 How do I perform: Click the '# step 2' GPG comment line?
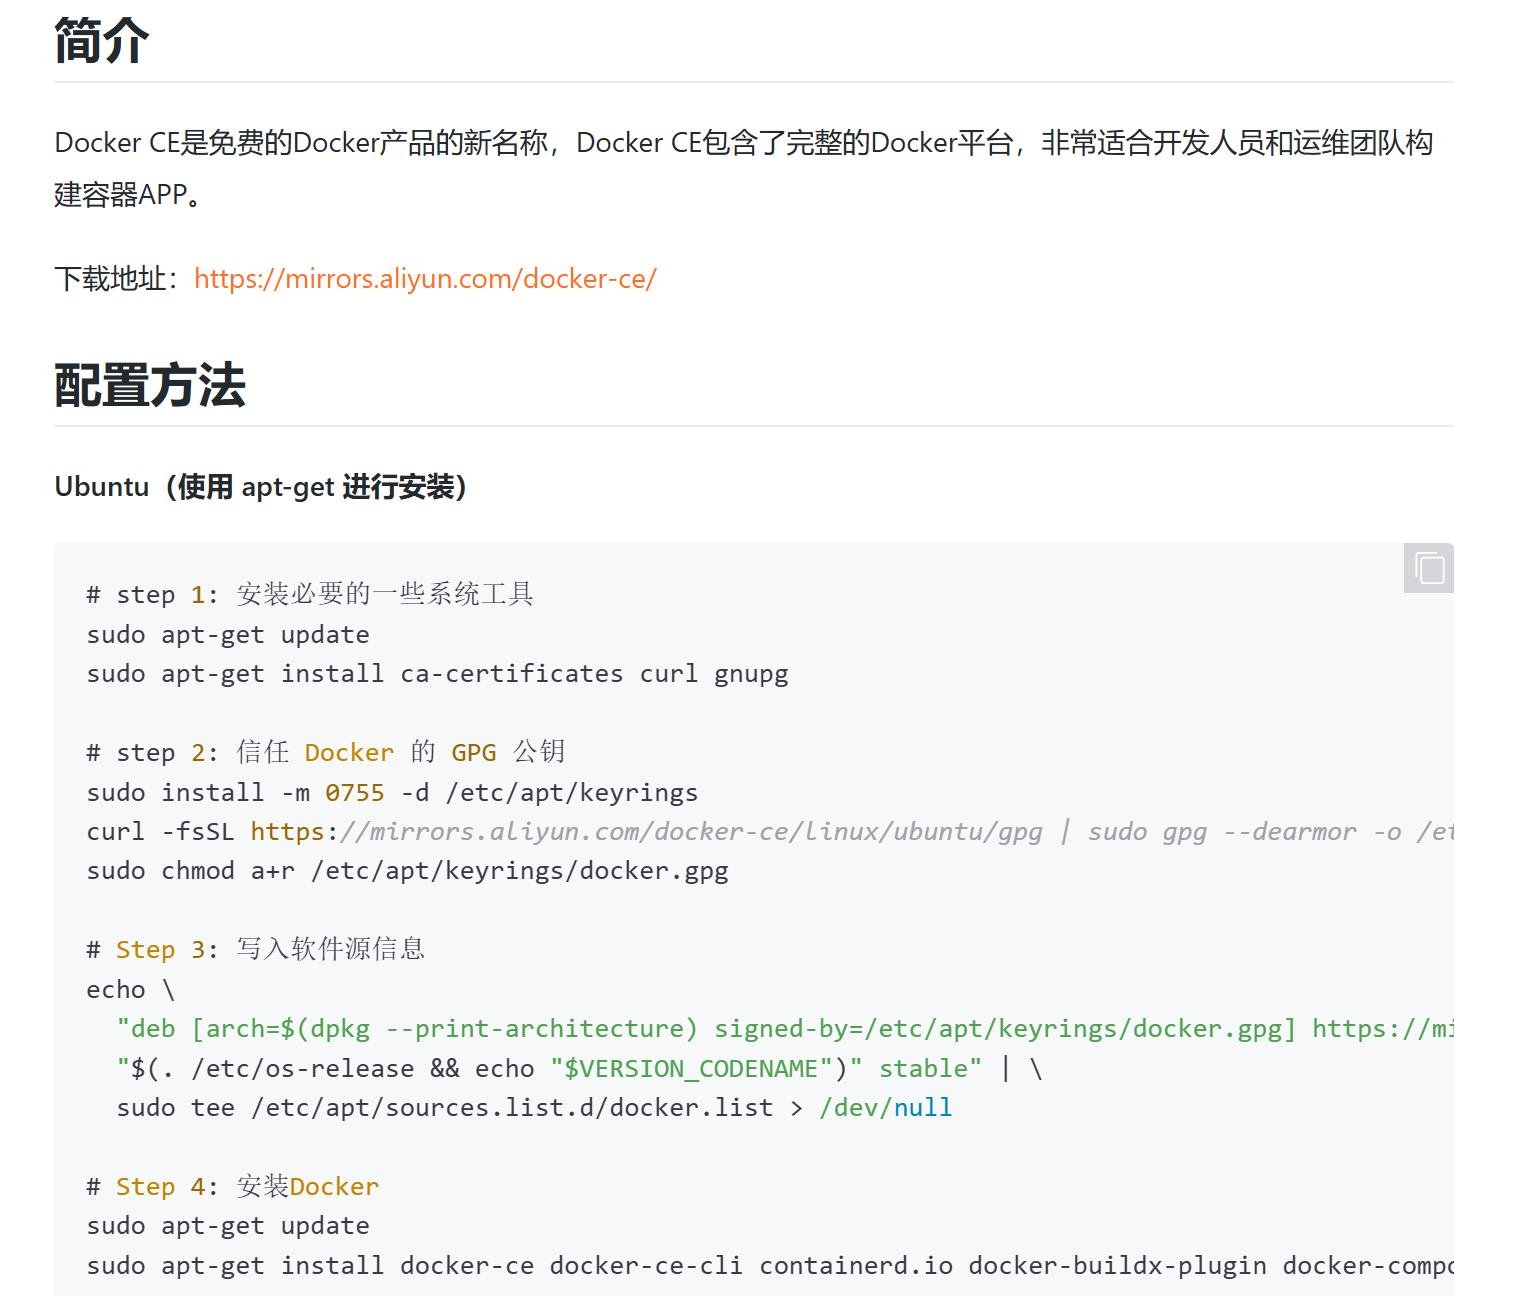coord(326,753)
